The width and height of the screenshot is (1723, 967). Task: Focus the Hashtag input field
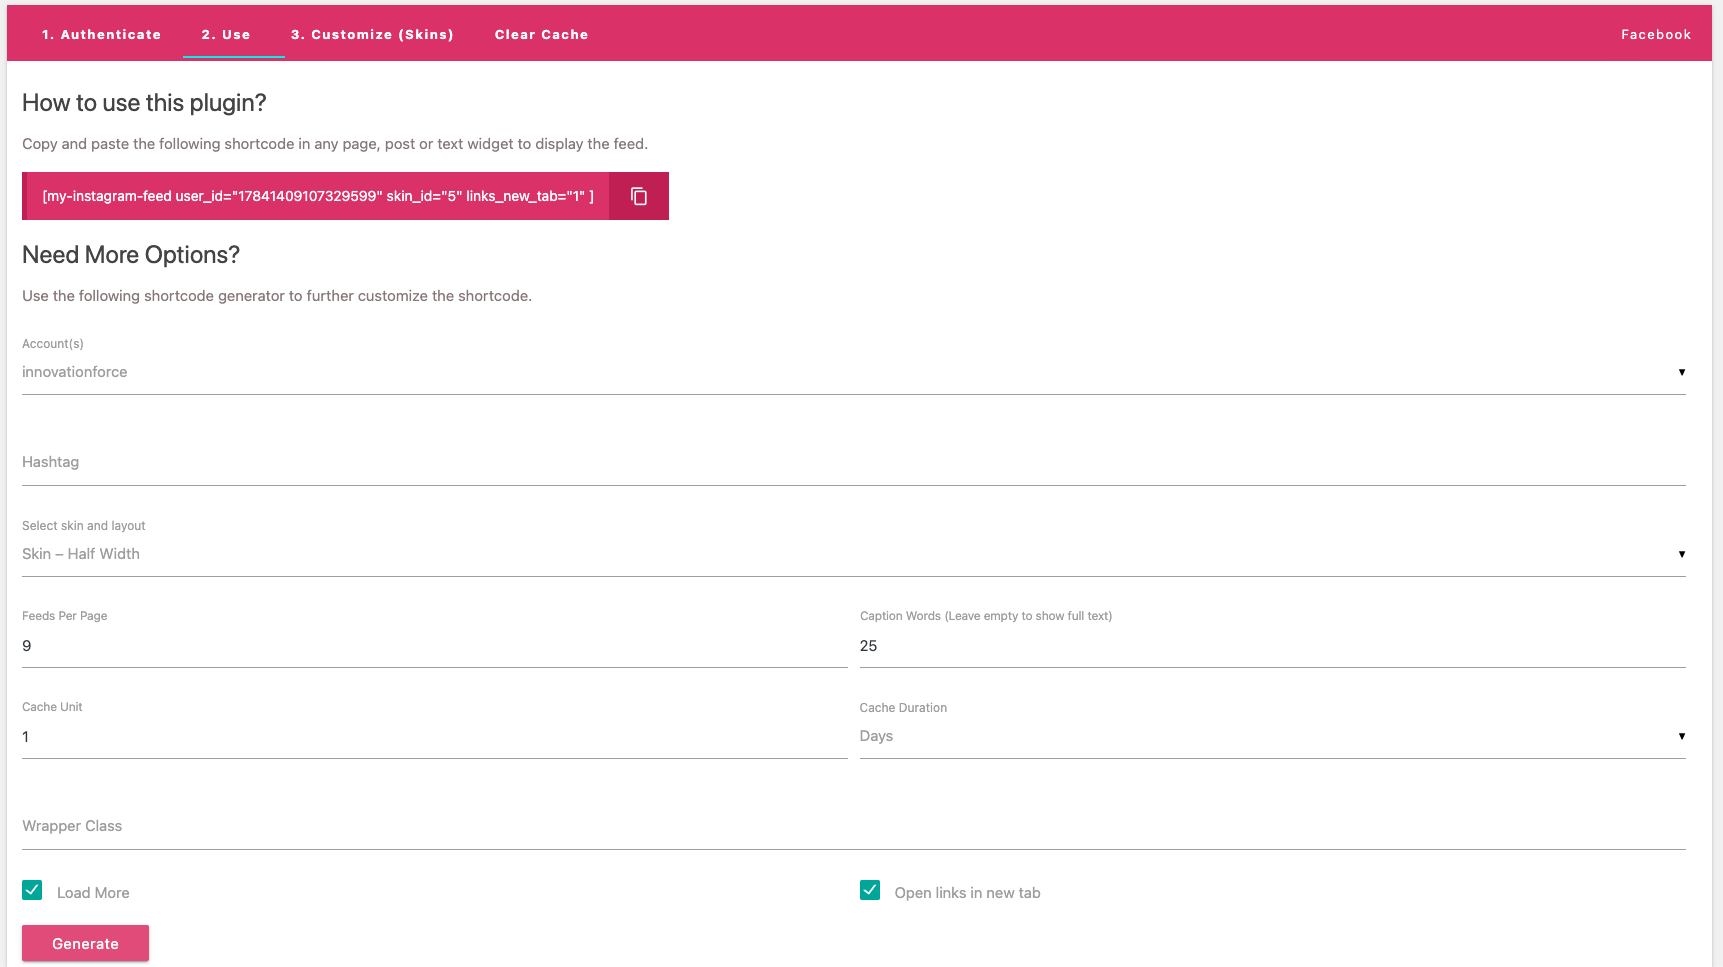pyautogui.click(x=854, y=463)
